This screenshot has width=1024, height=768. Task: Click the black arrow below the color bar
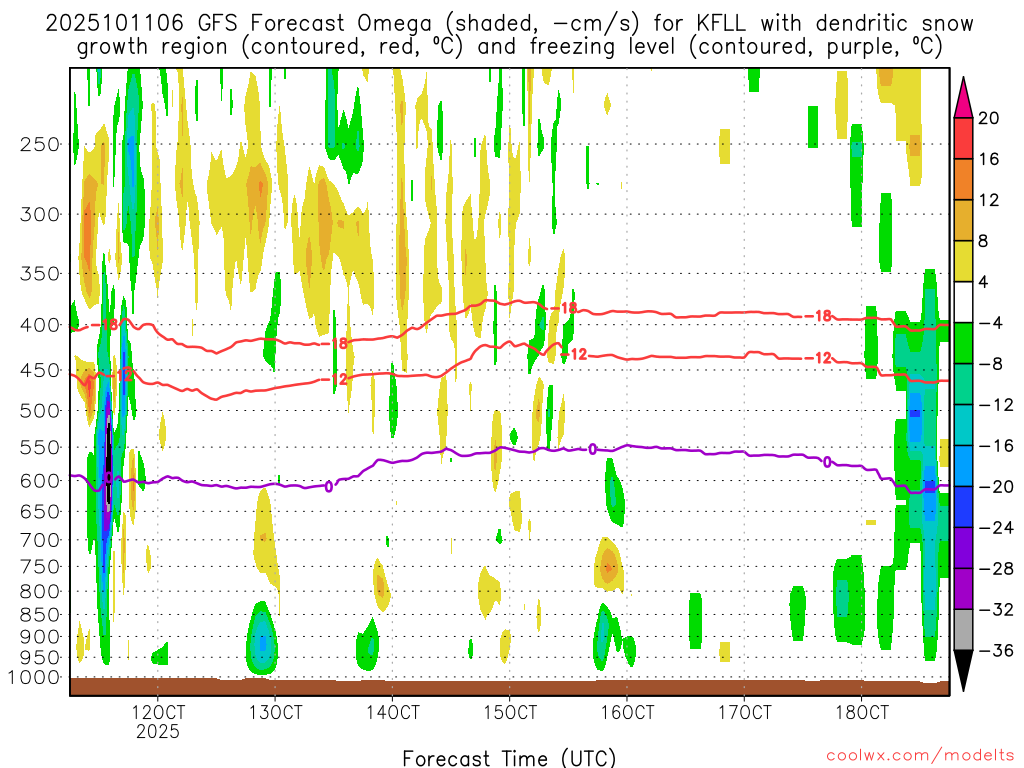(962, 670)
